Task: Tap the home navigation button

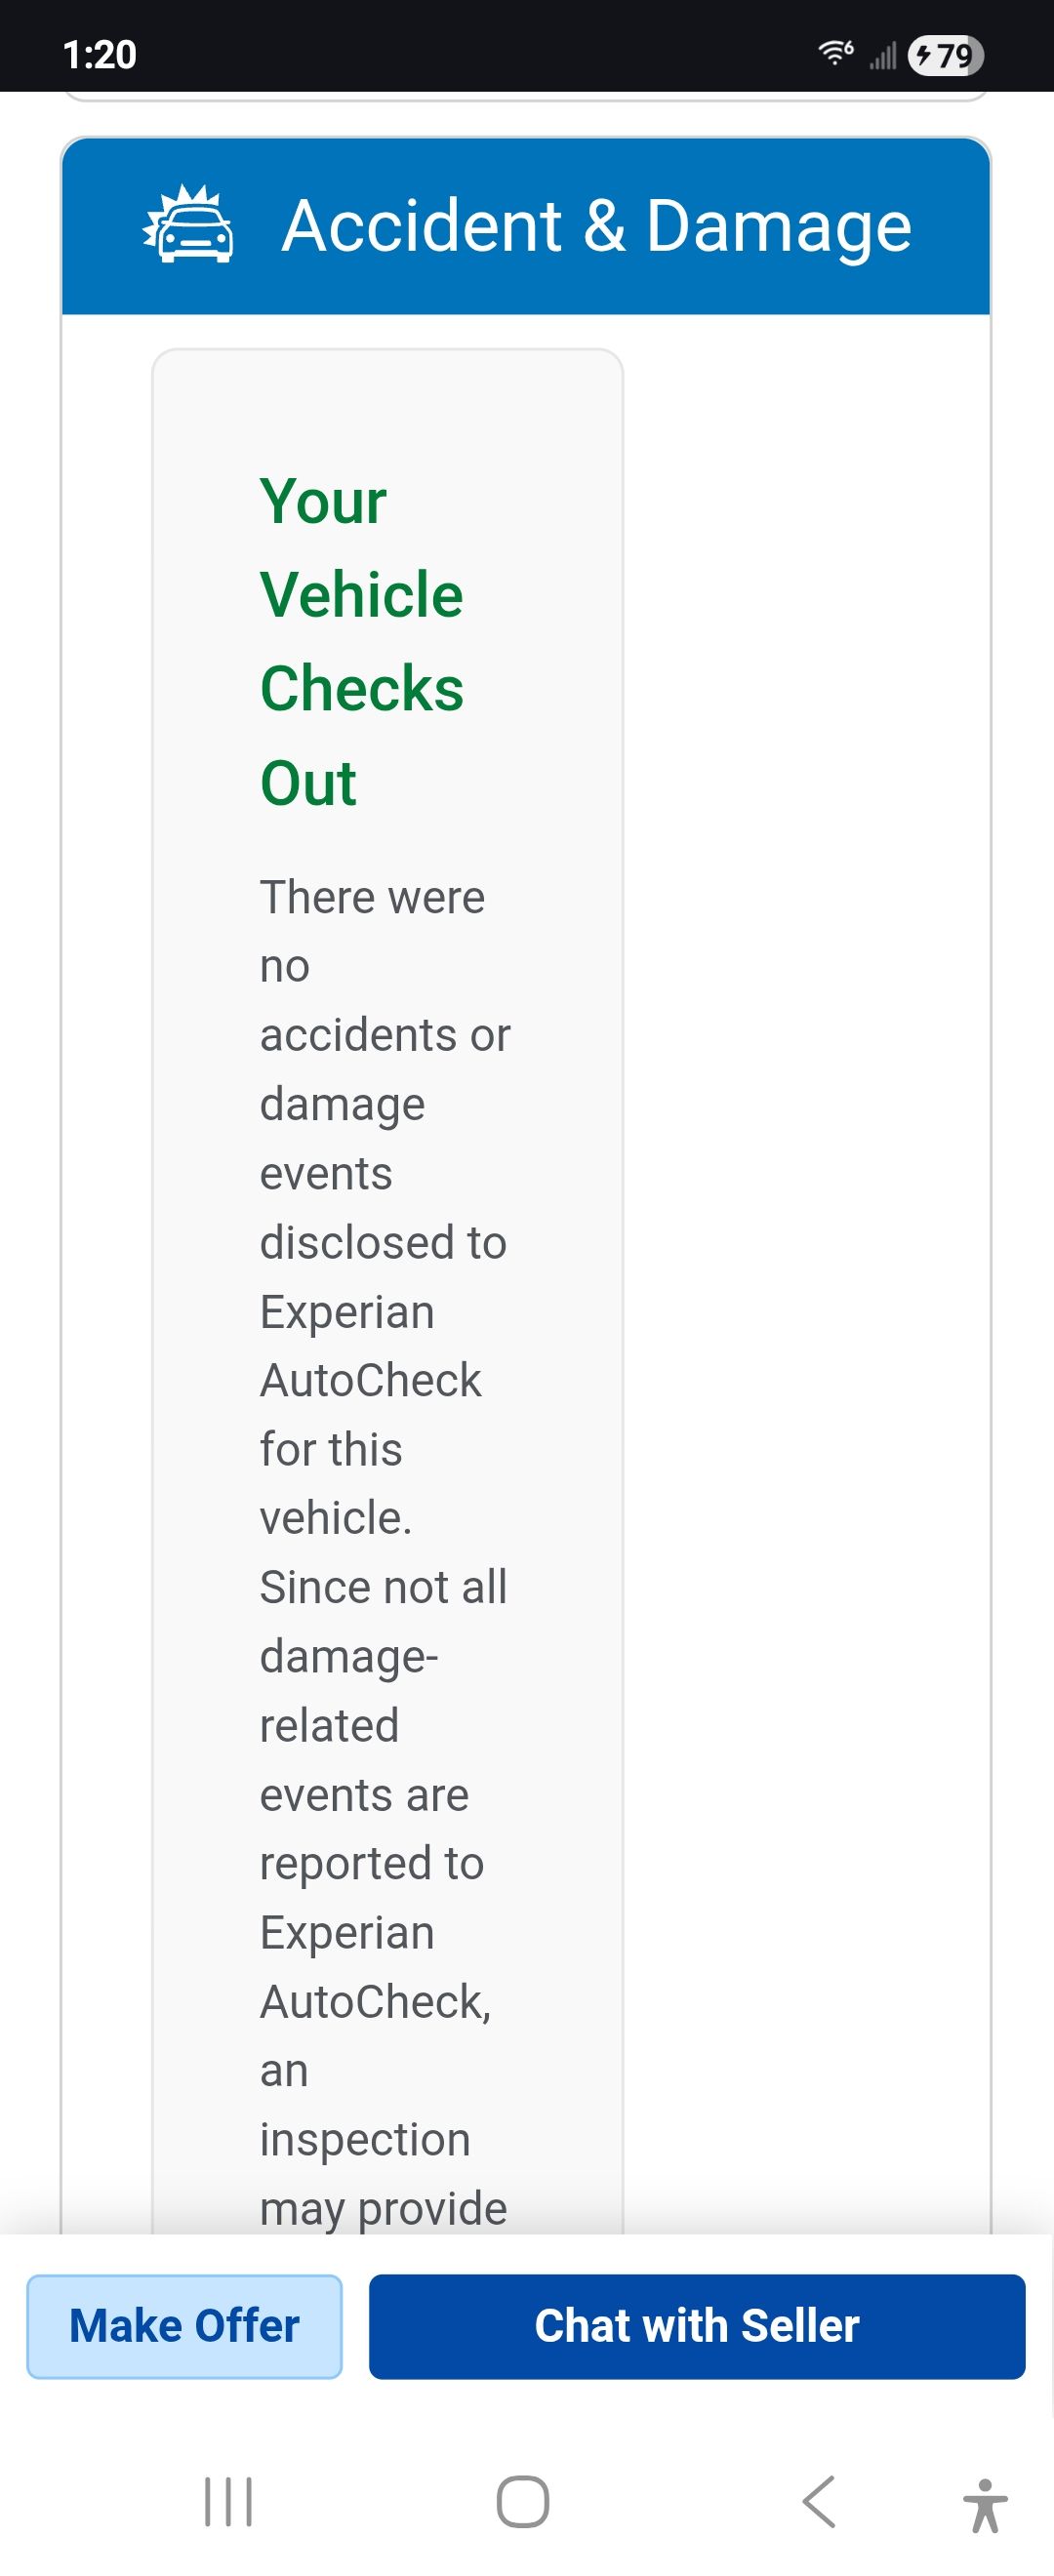Action: (x=523, y=2502)
